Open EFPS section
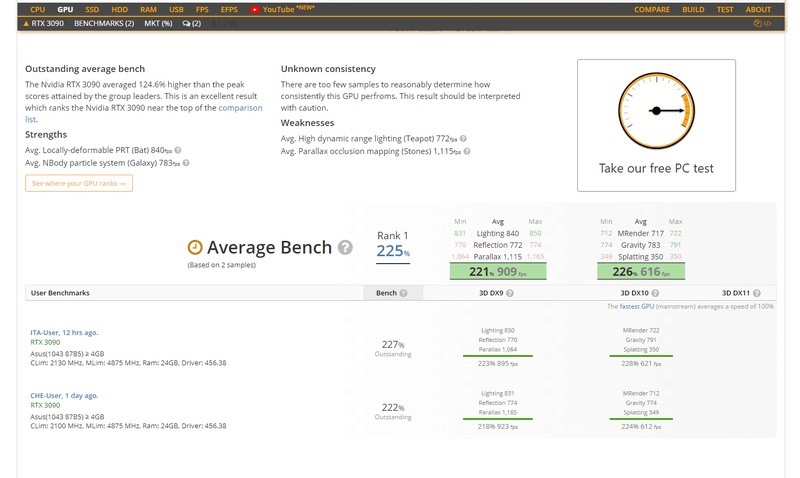This screenshot has width=800, height=478. (229, 9)
